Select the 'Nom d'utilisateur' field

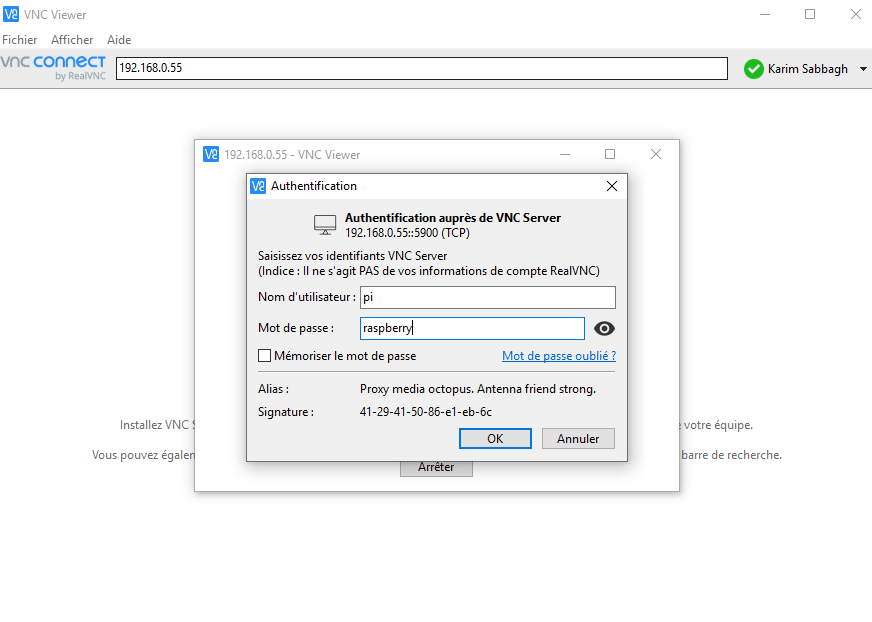click(487, 297)
